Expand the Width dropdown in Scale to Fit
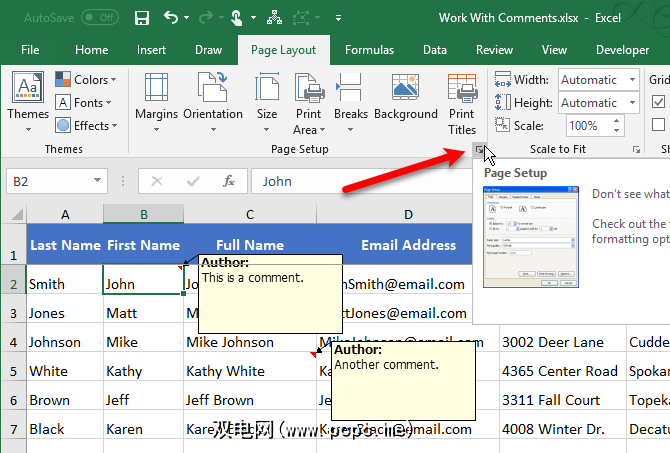The height and width of the screenshot is (453, 670). [x=631, y=80]
